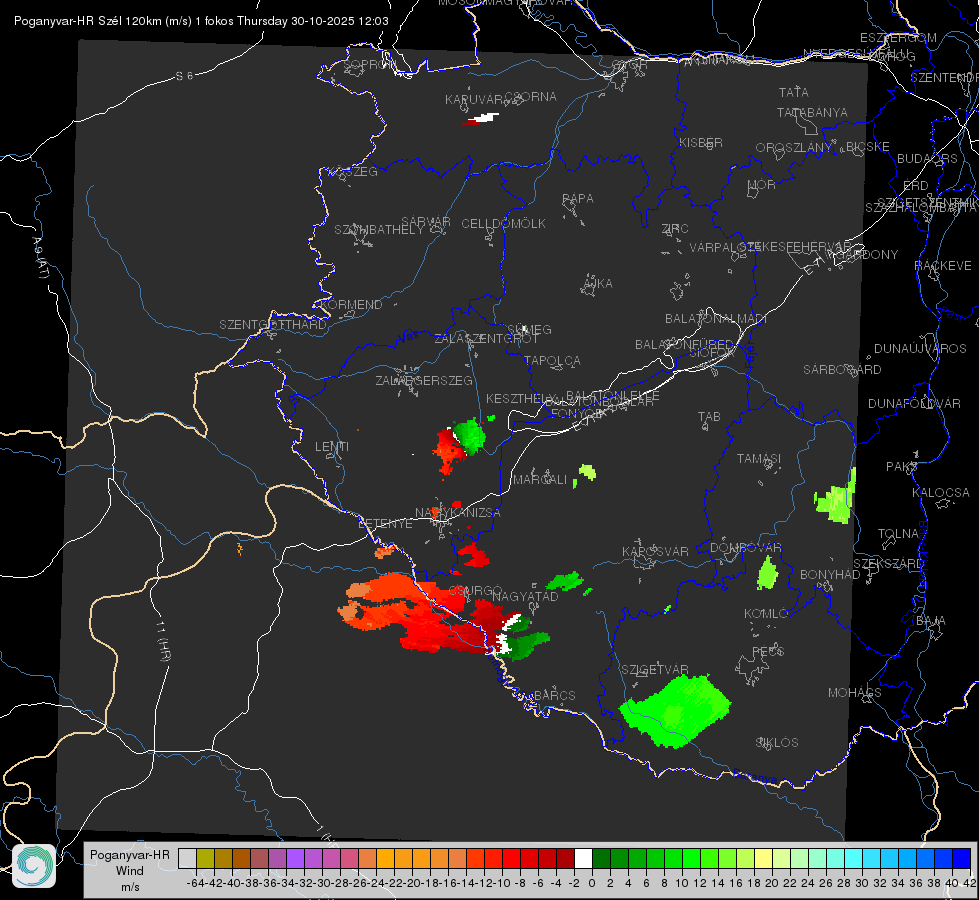This screenshot has width=979, height=900.
Task: Click the SOPRON town label
Action: click(369, 64)
